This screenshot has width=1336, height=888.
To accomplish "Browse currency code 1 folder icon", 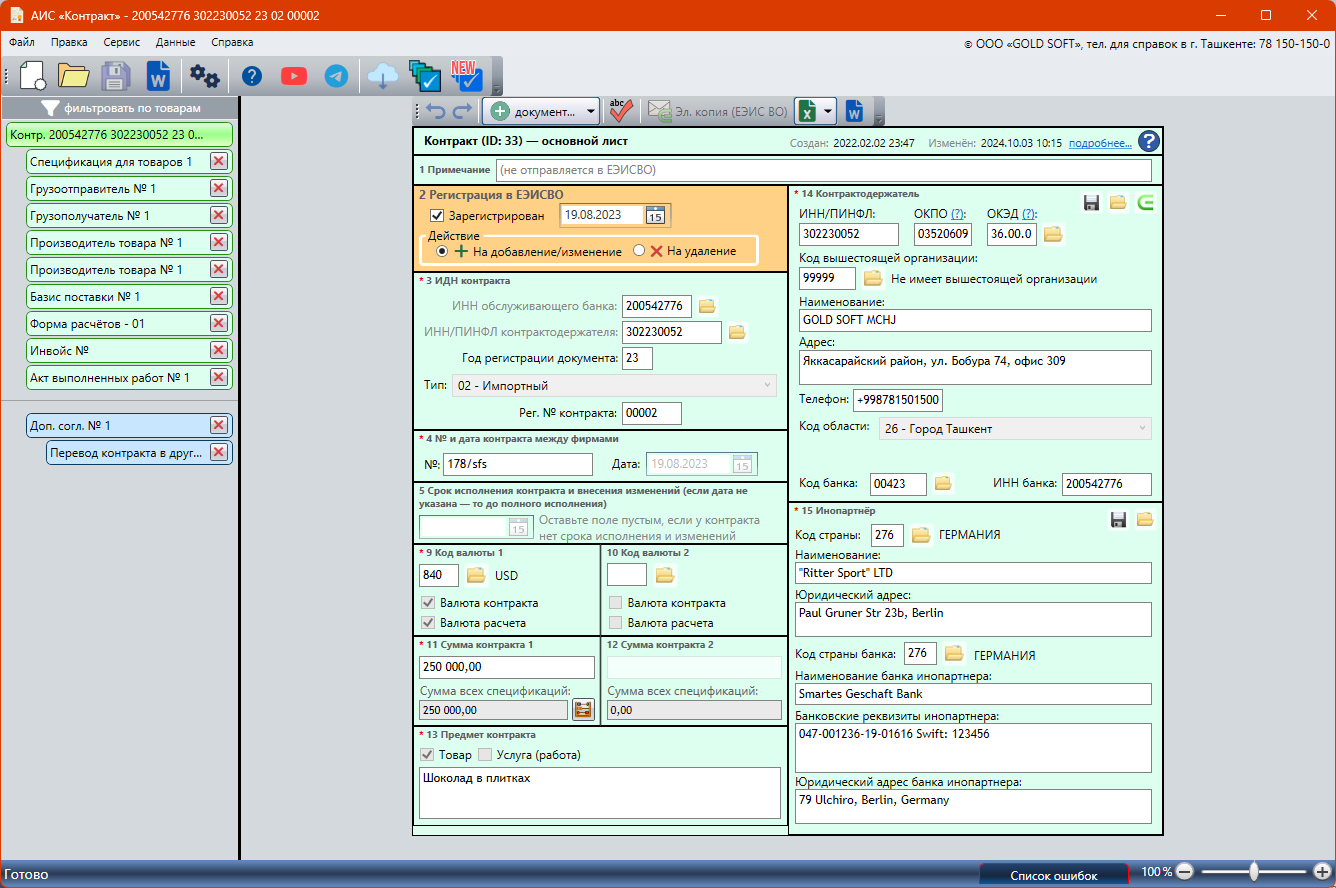I will (476, 575).
